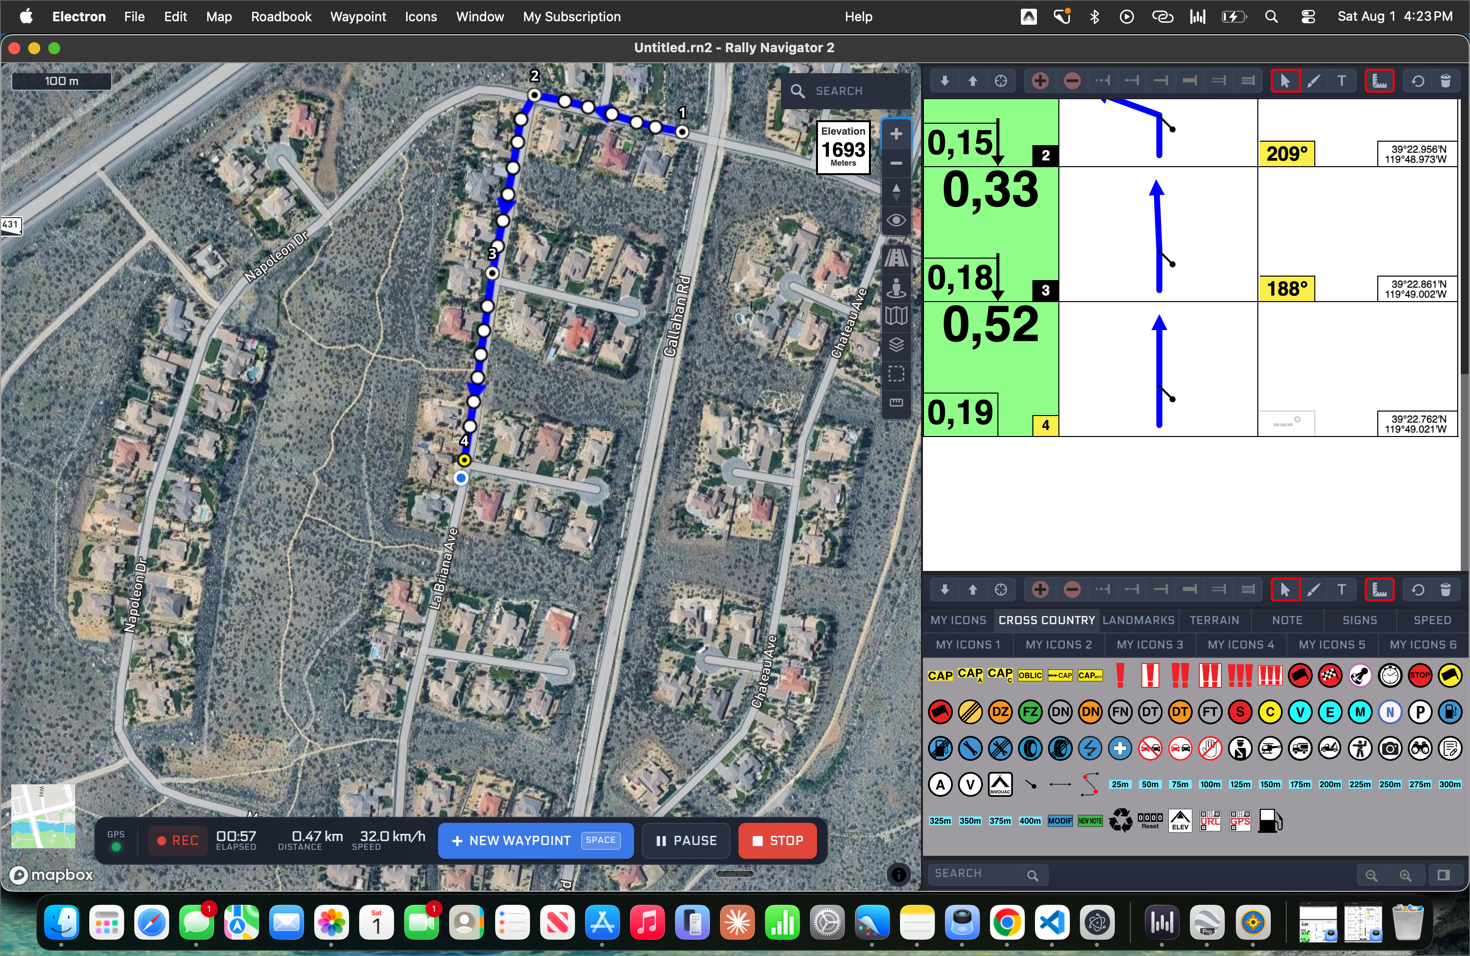Viewport: 1470px width, 956px height.
Task: Click the PAUSE recording button
Action: pyautogui.click(x=686, y=841)
